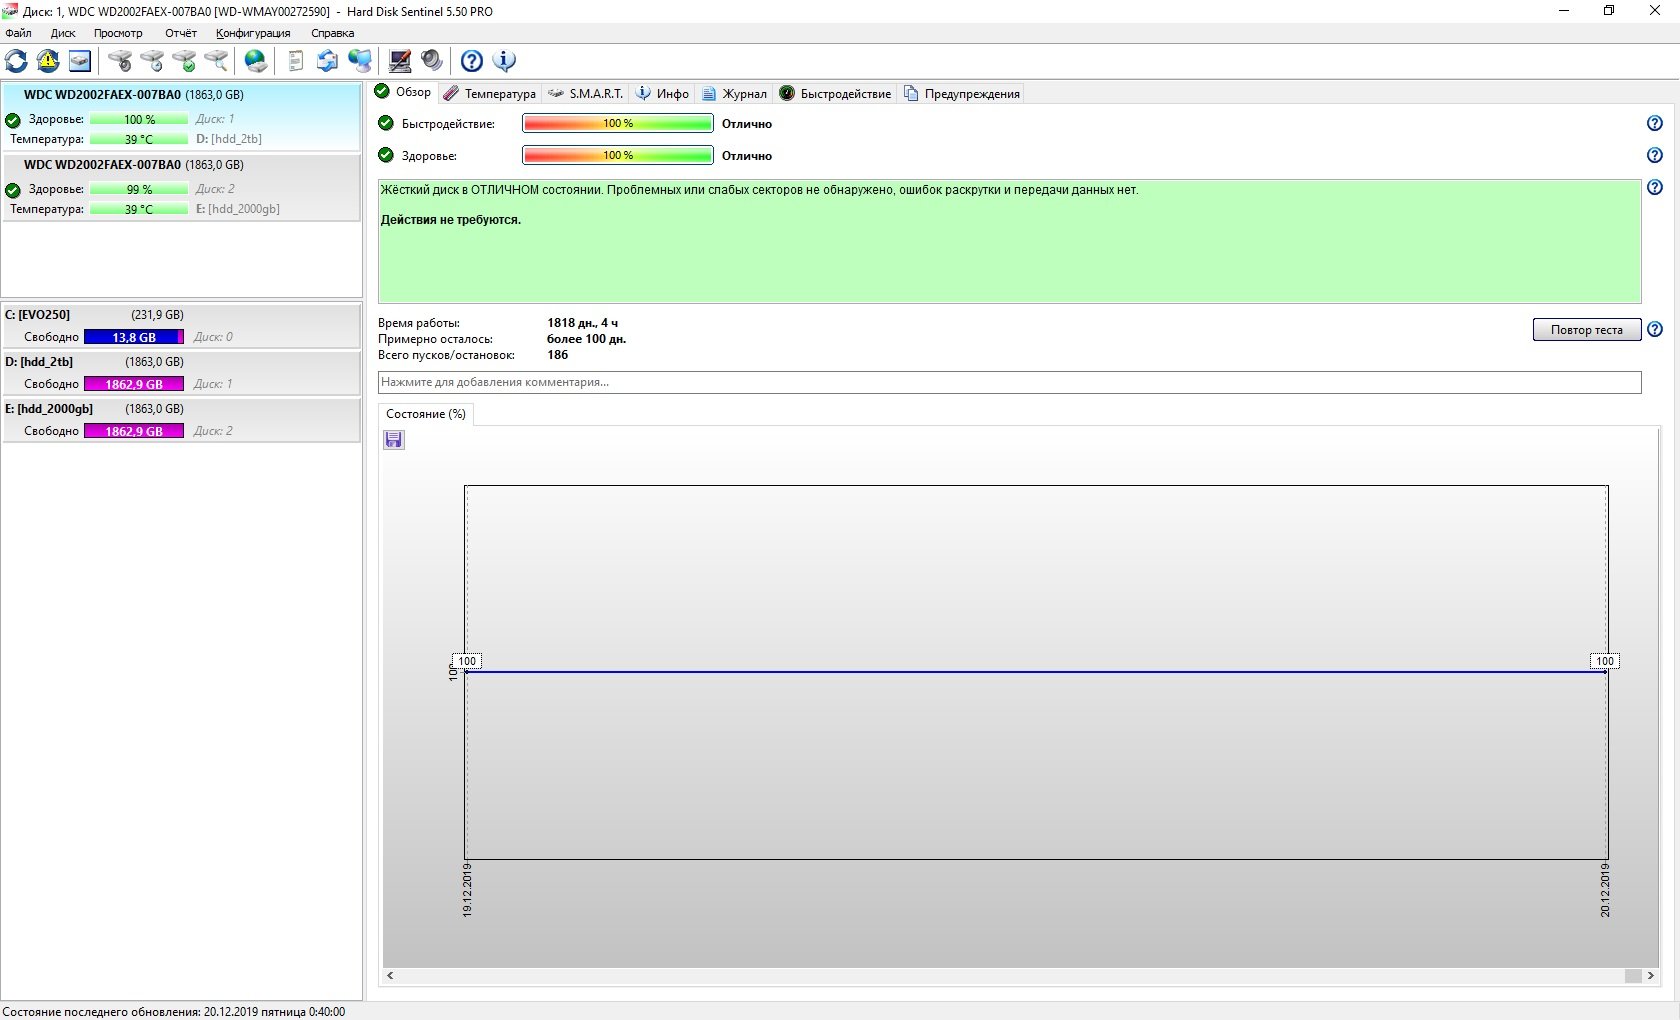Click the help icon beside Здоровье row
This screenshot has height=1020, width=1680.
1655,155
